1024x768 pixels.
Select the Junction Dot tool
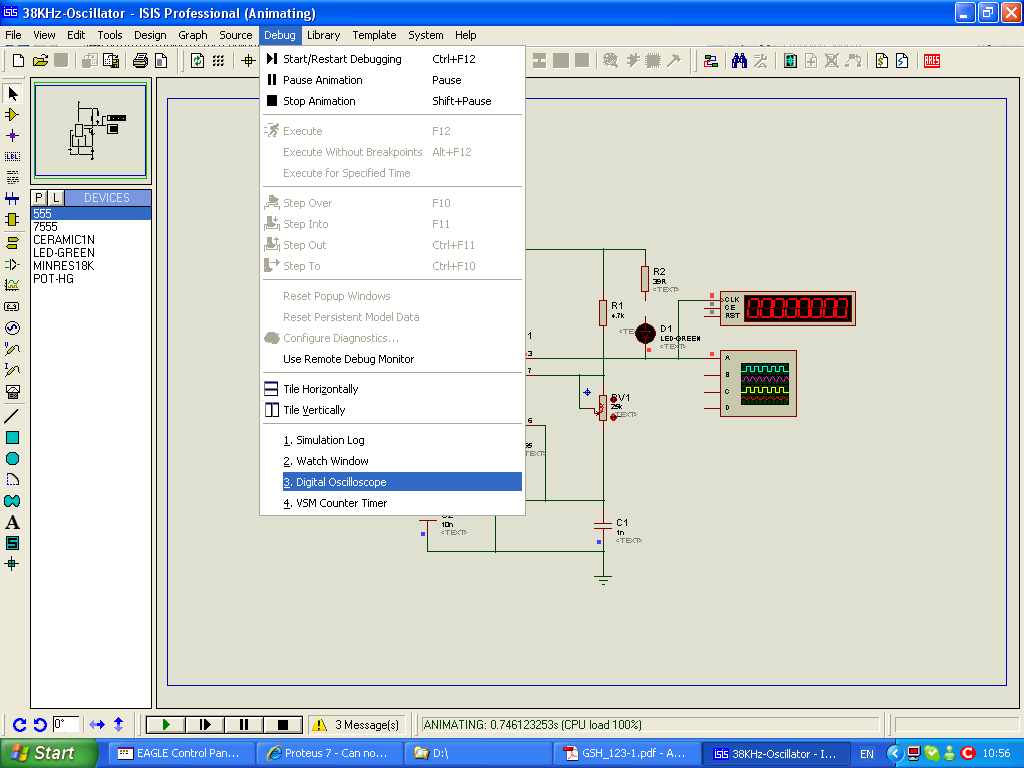12,136
